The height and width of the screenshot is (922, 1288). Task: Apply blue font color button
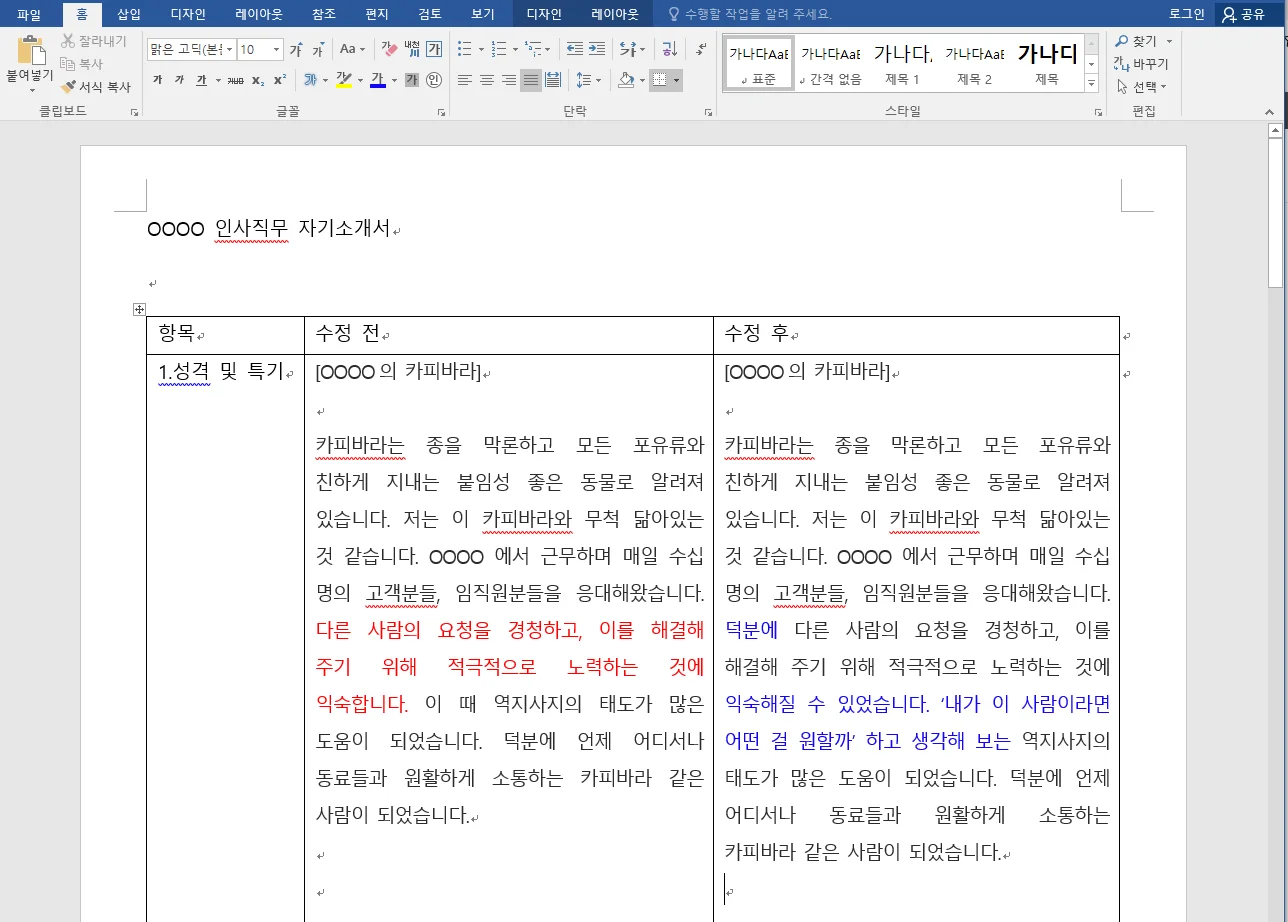pyautogui.click(x=378, y=80)
